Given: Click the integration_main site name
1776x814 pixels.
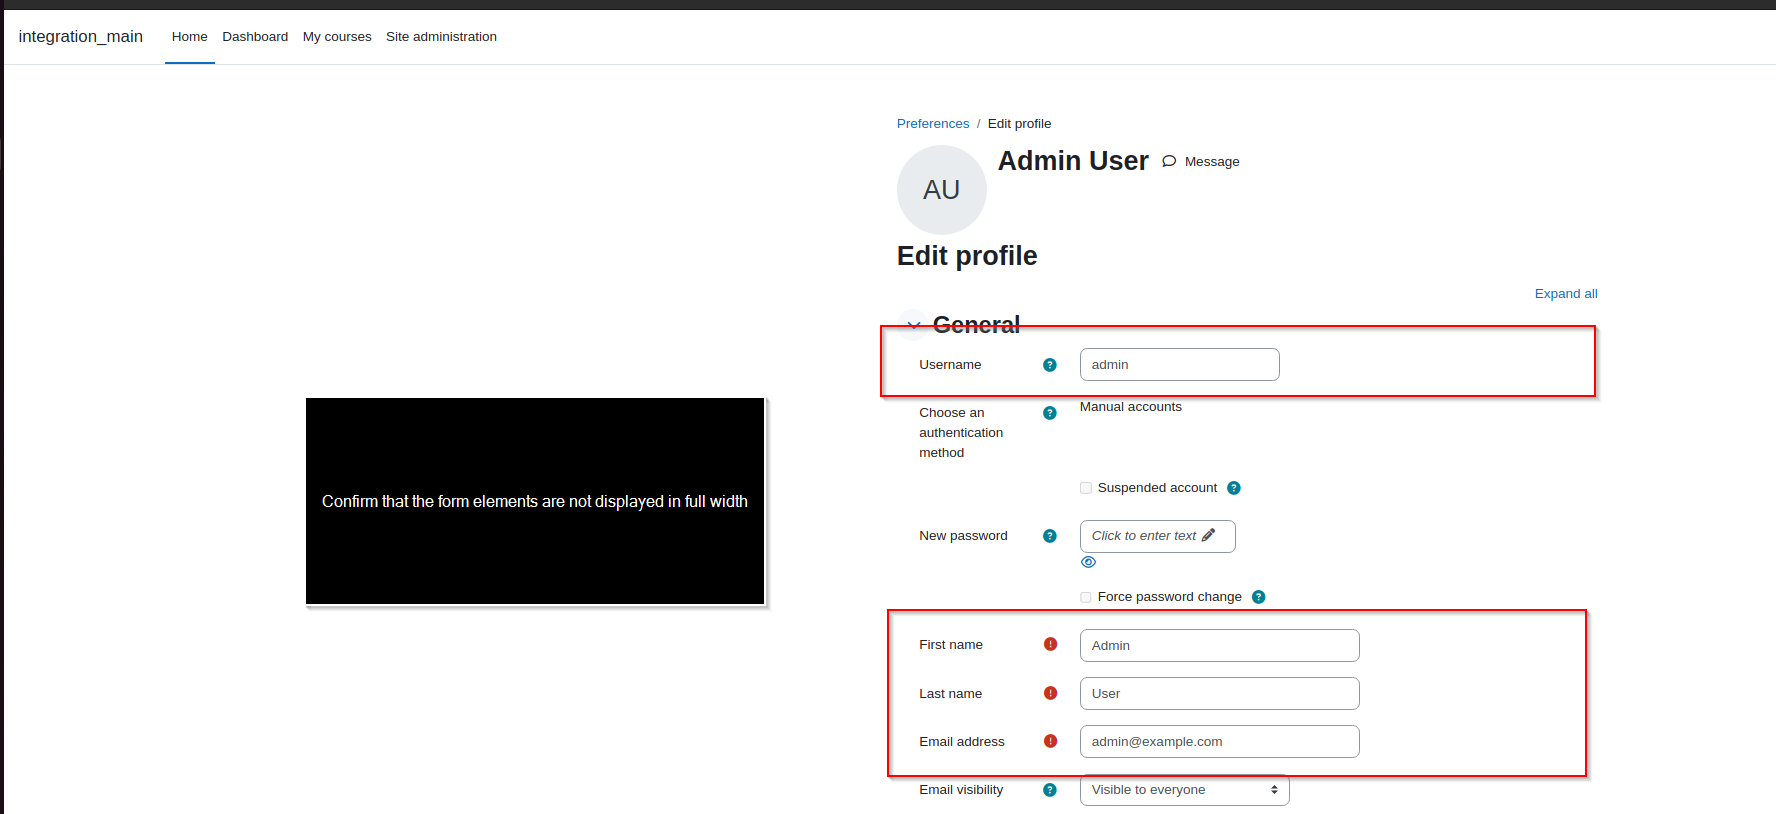Looking at the screenshot, I should (x=81, y=37).
